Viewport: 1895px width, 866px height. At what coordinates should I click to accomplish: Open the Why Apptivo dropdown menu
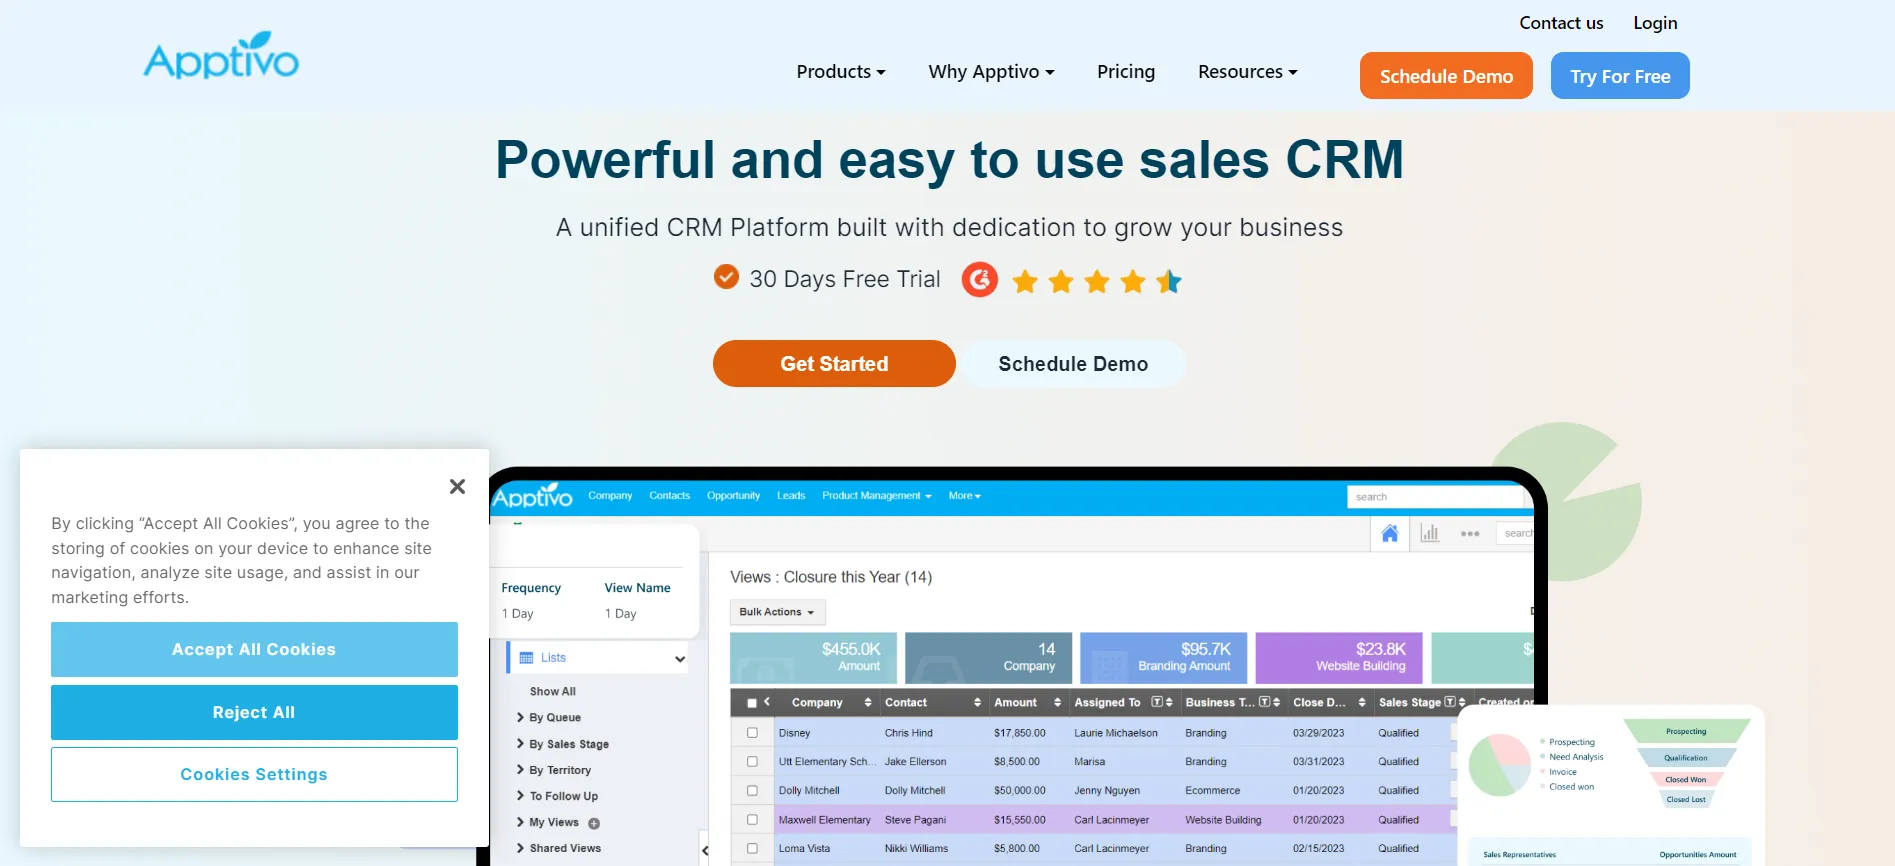pyautogui.click(x=991, y=72)
